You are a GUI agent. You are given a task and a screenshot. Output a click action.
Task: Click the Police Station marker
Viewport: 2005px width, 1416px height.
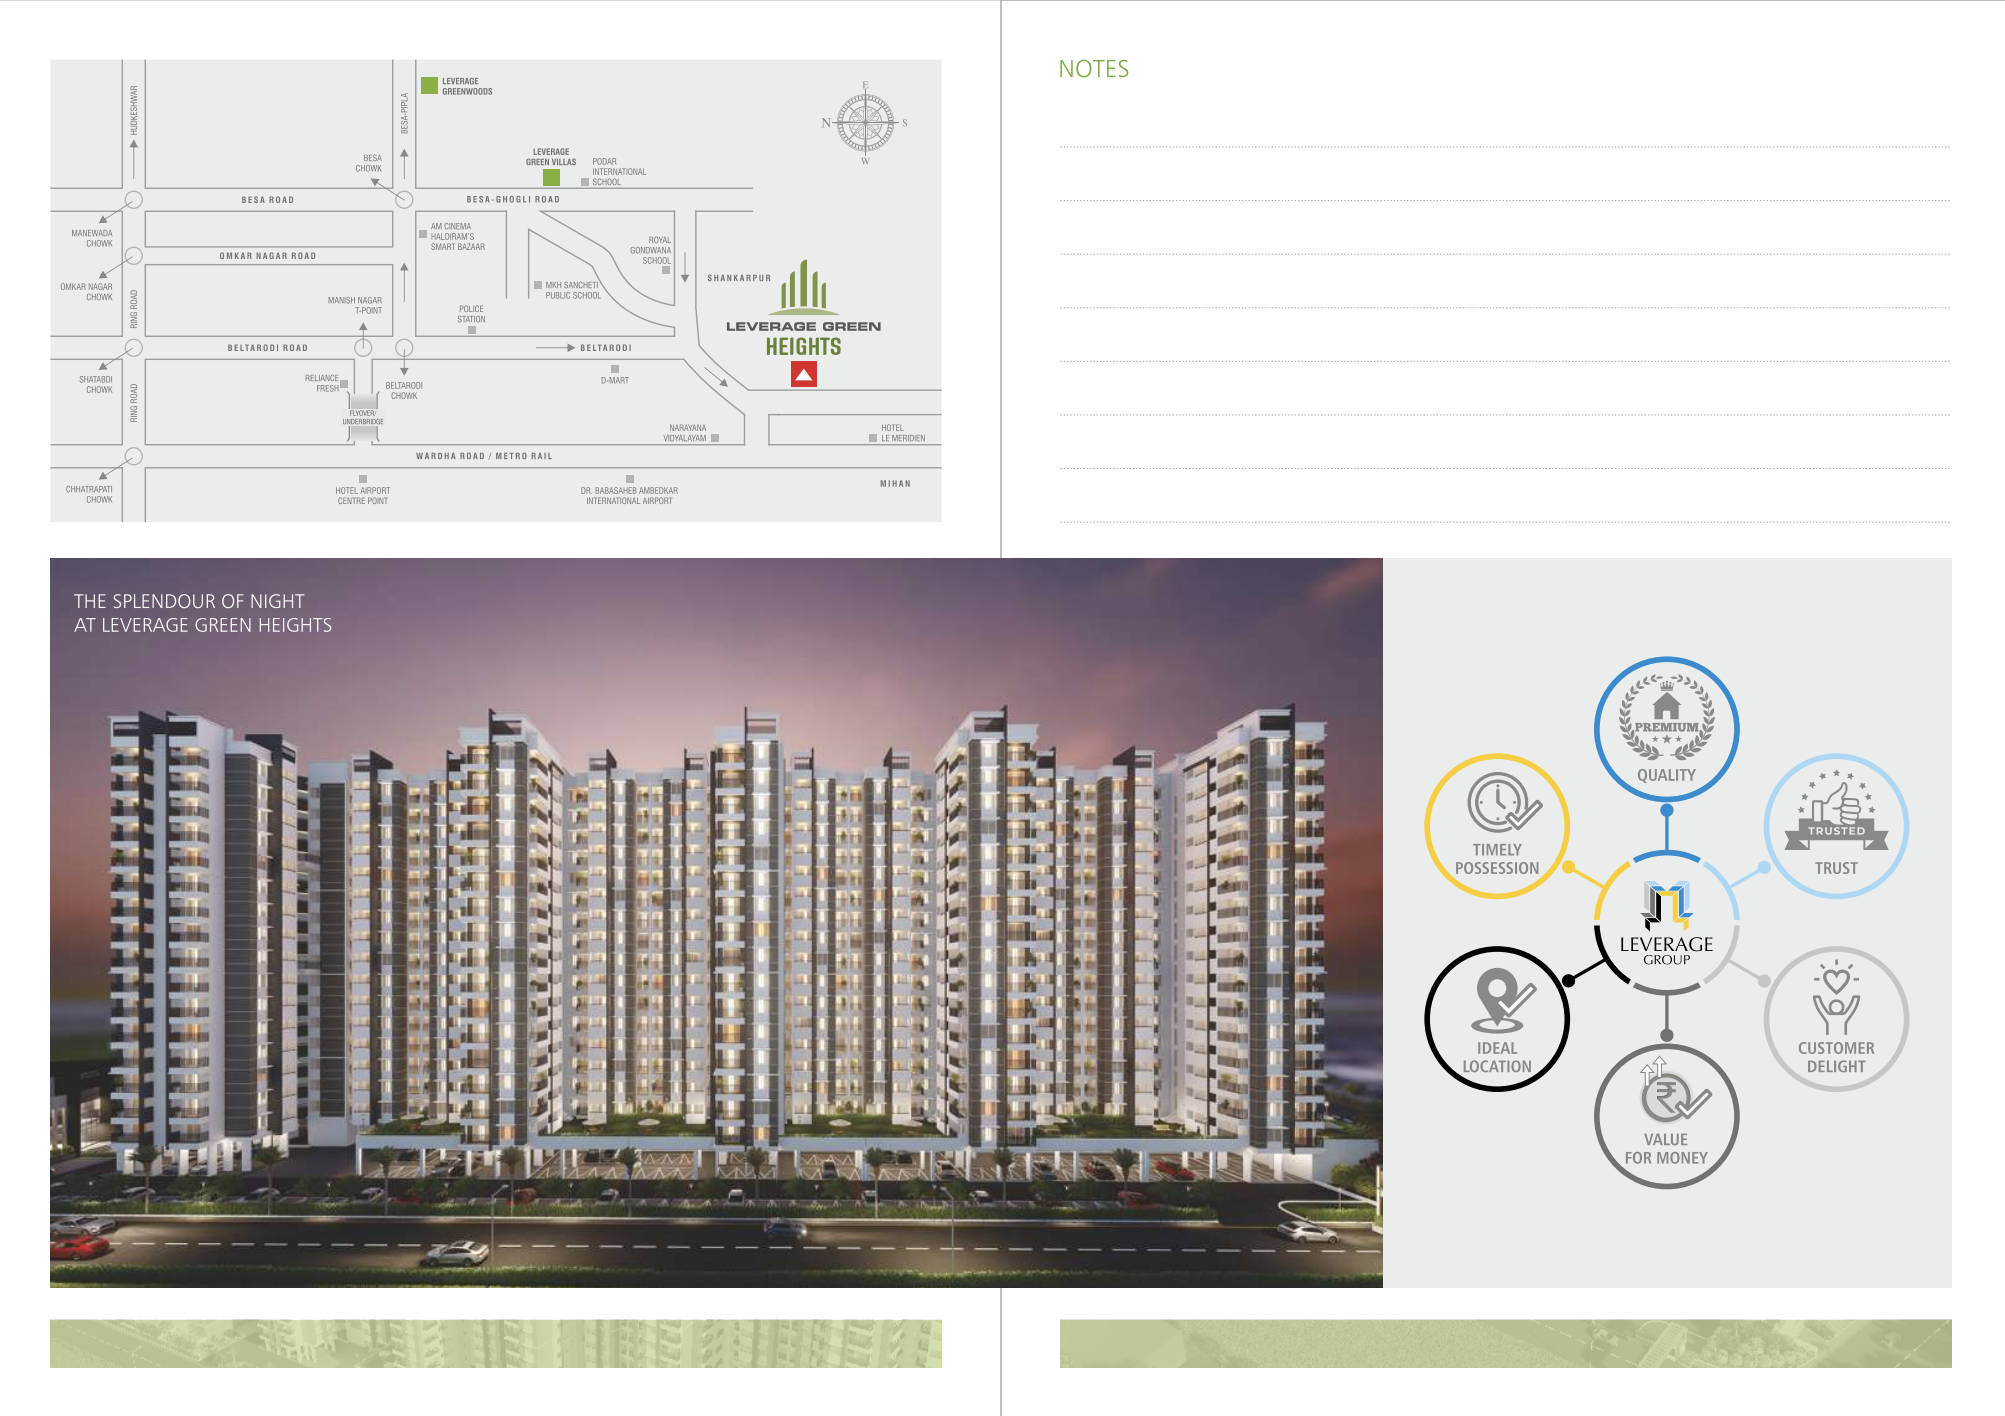tap(472, 330)
